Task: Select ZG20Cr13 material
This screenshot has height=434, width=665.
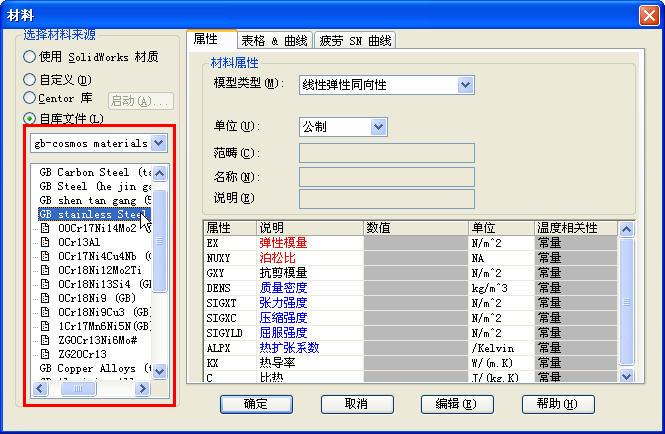Action: coord(82,354)
